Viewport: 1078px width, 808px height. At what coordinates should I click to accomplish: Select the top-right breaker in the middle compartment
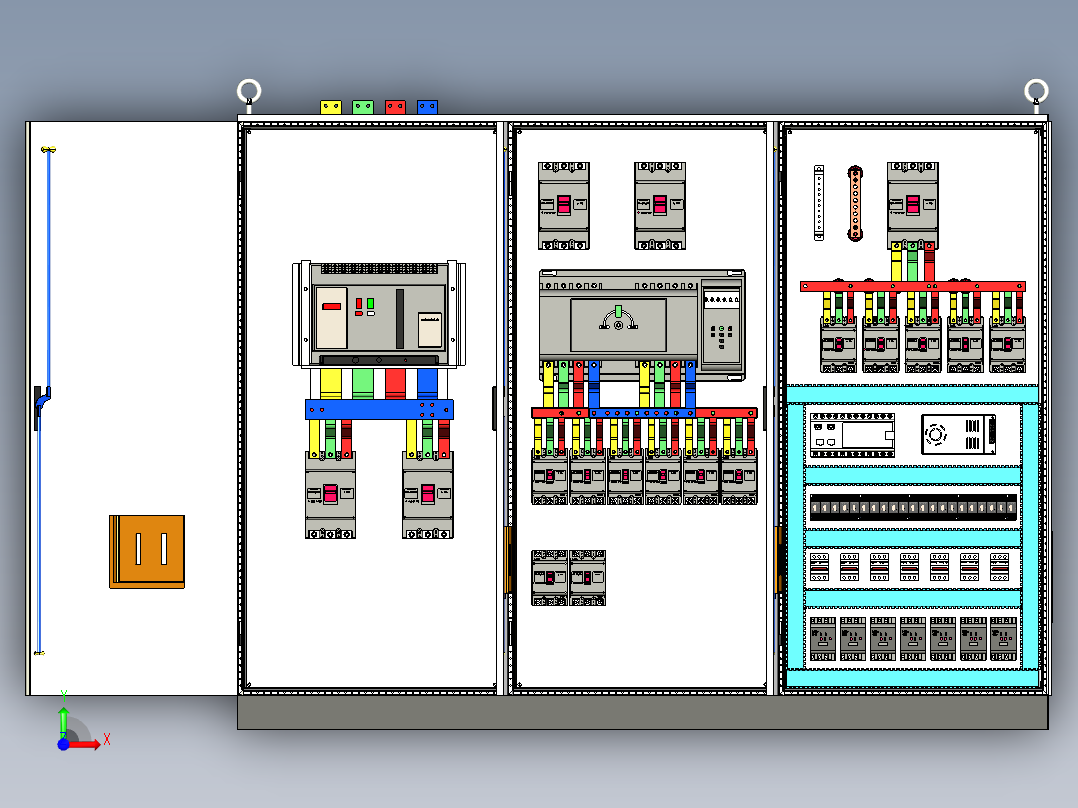click(x=660, y=206)
